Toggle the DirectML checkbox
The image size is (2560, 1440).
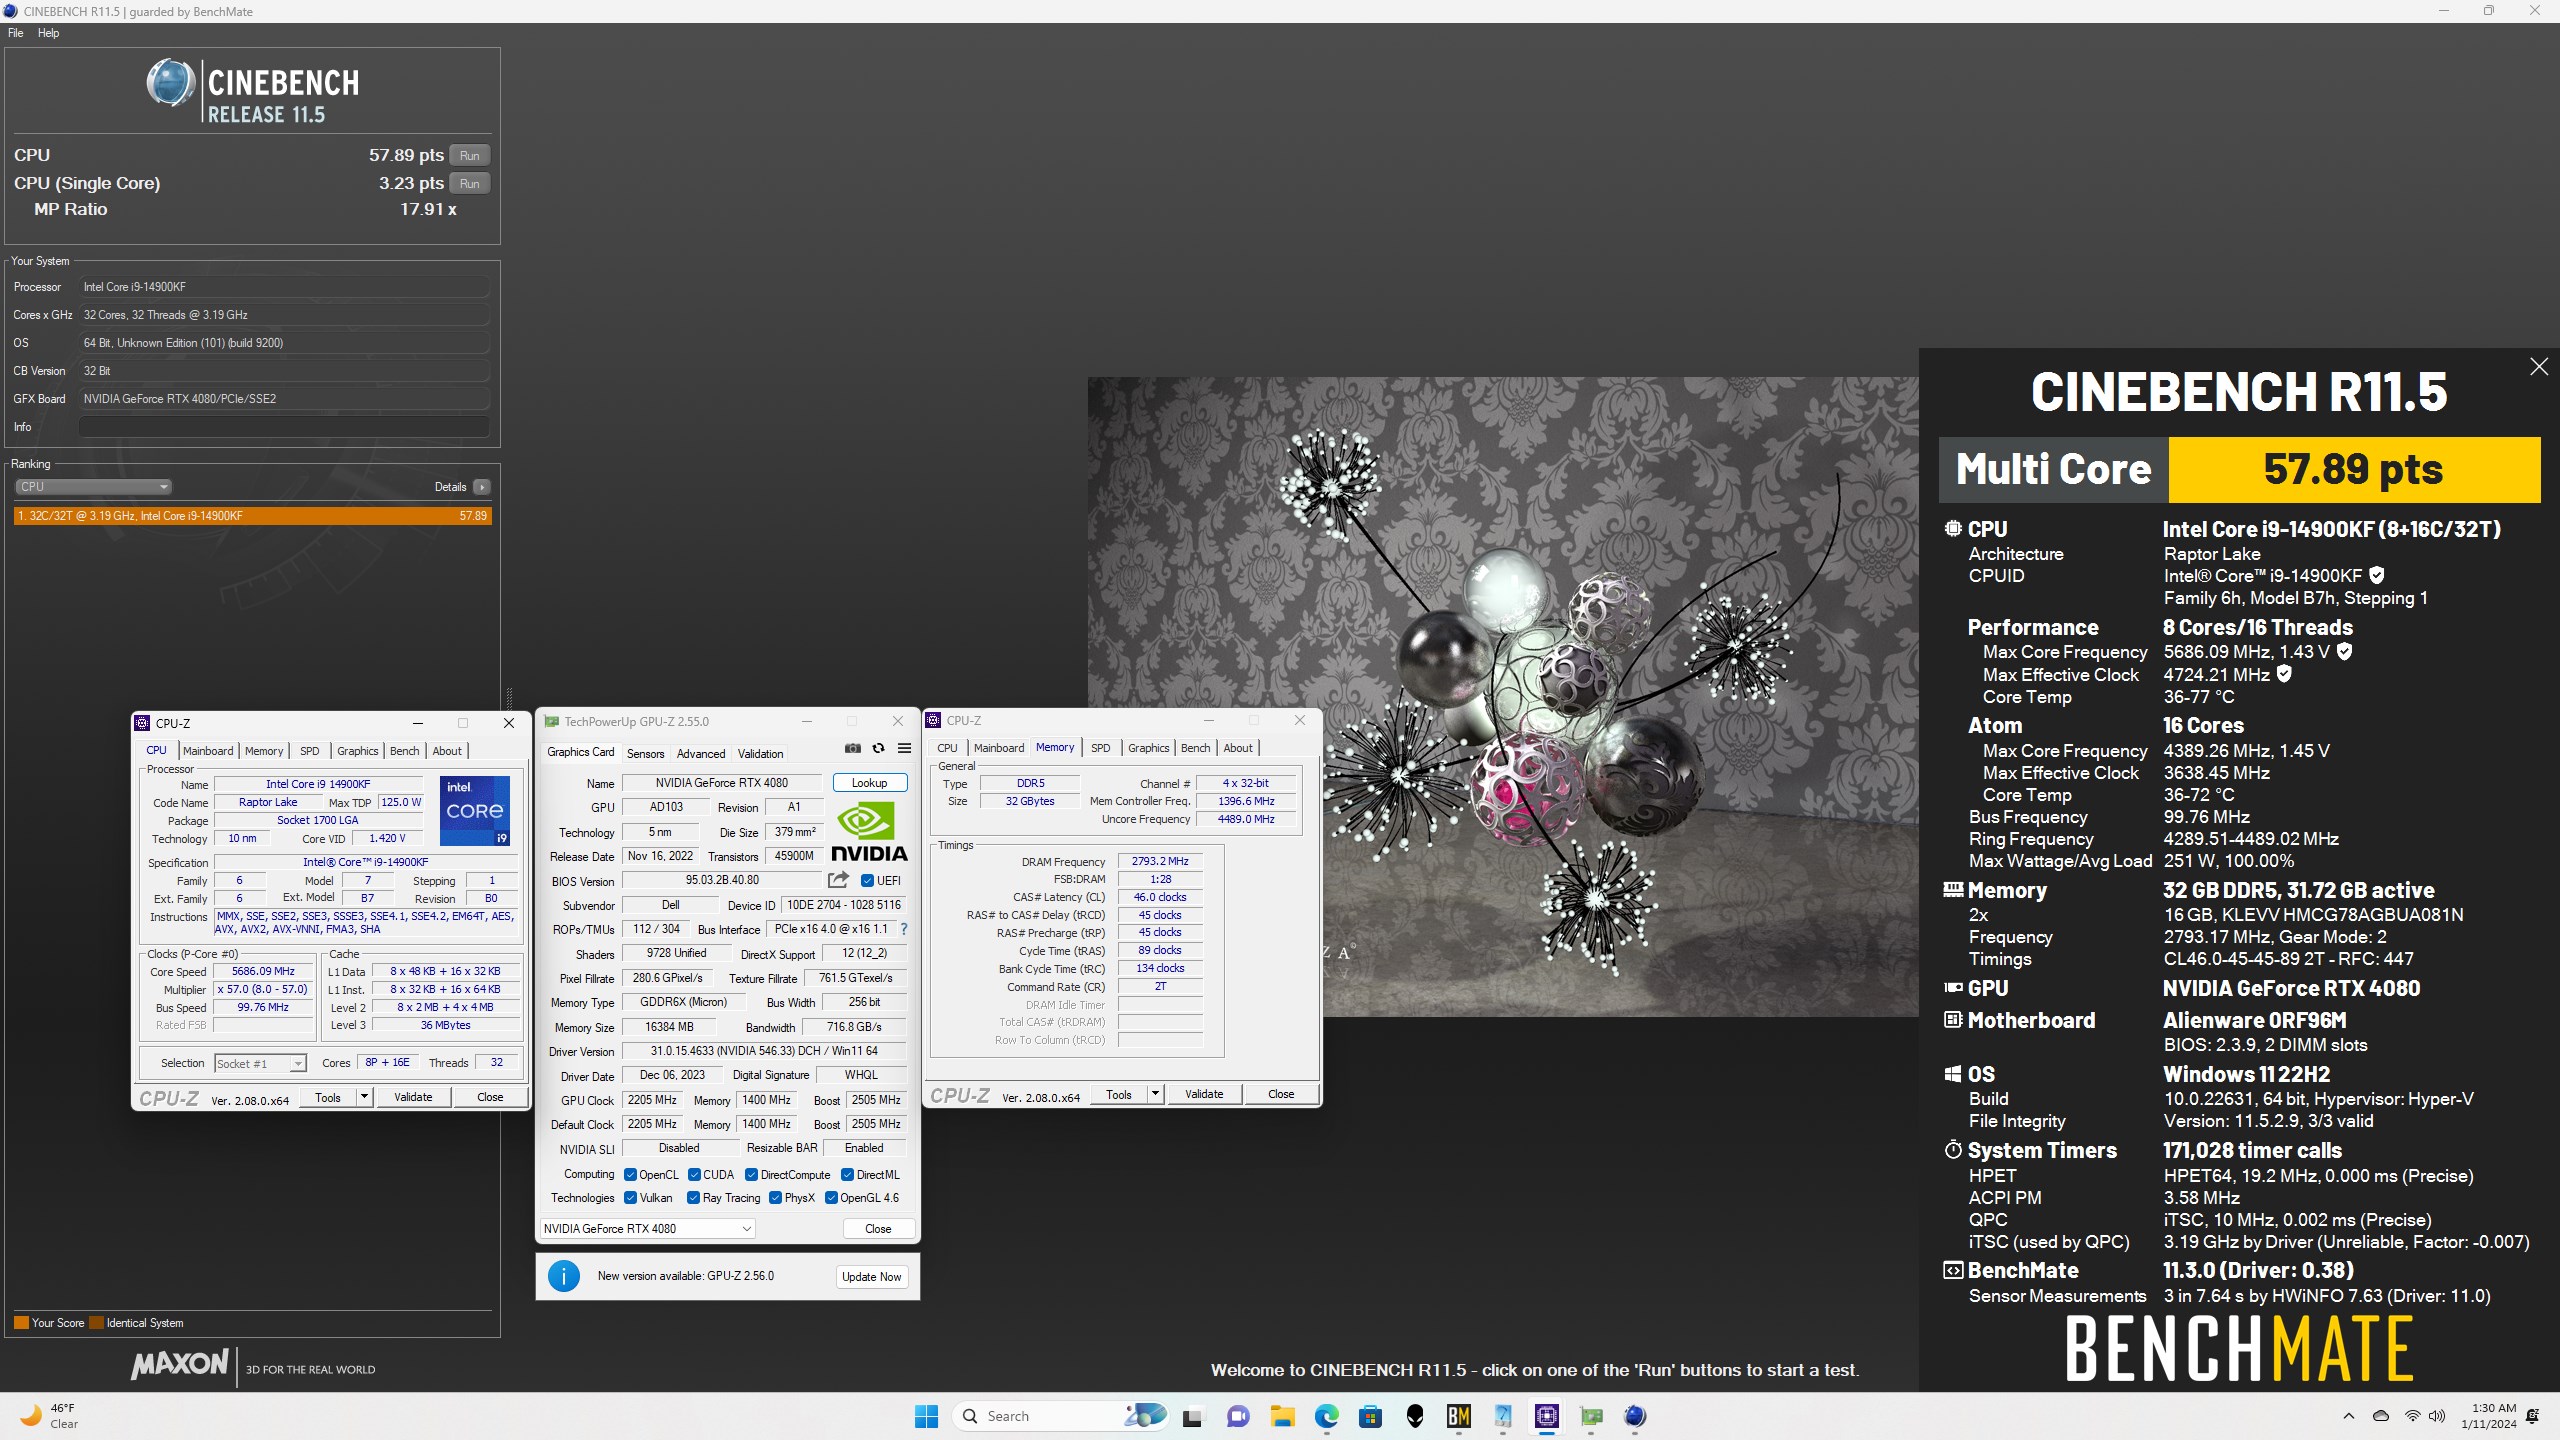tap(847, 1175)
